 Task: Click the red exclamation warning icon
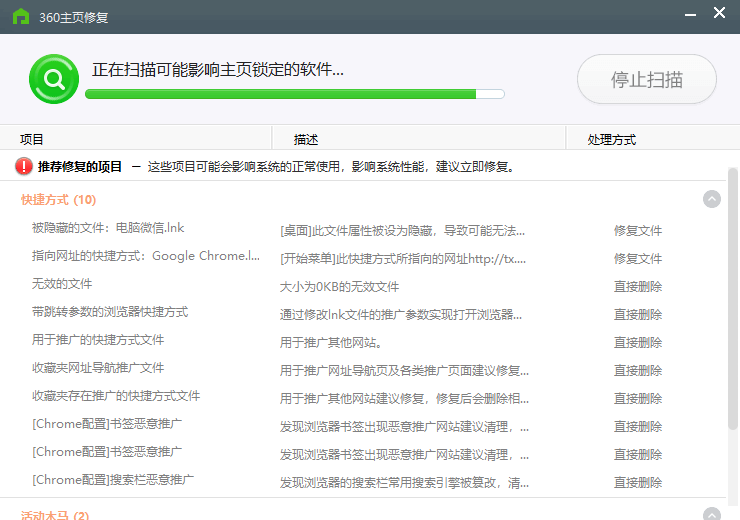click(x=24, y=167)
